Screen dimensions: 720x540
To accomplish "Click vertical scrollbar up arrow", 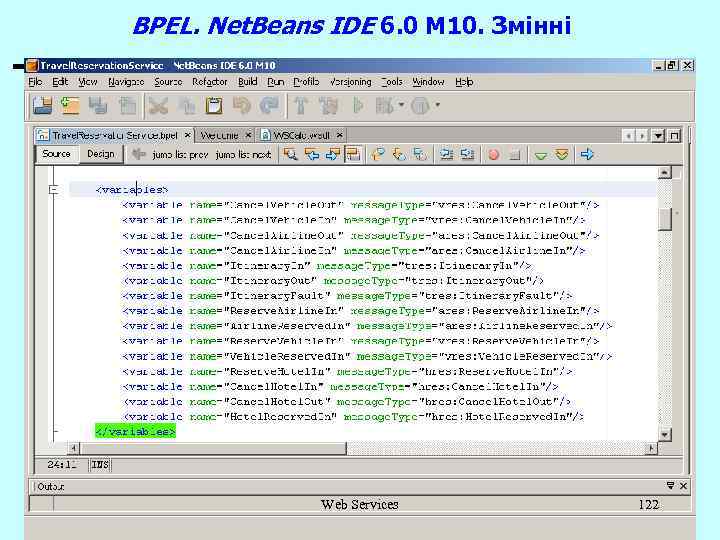I will pos(664,173).
